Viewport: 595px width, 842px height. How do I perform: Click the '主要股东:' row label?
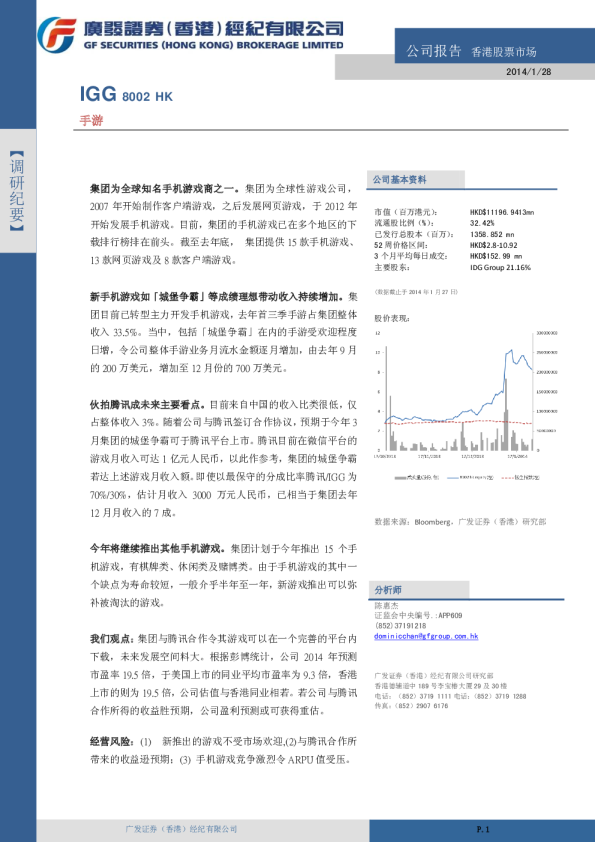click(x=392, y=267)
